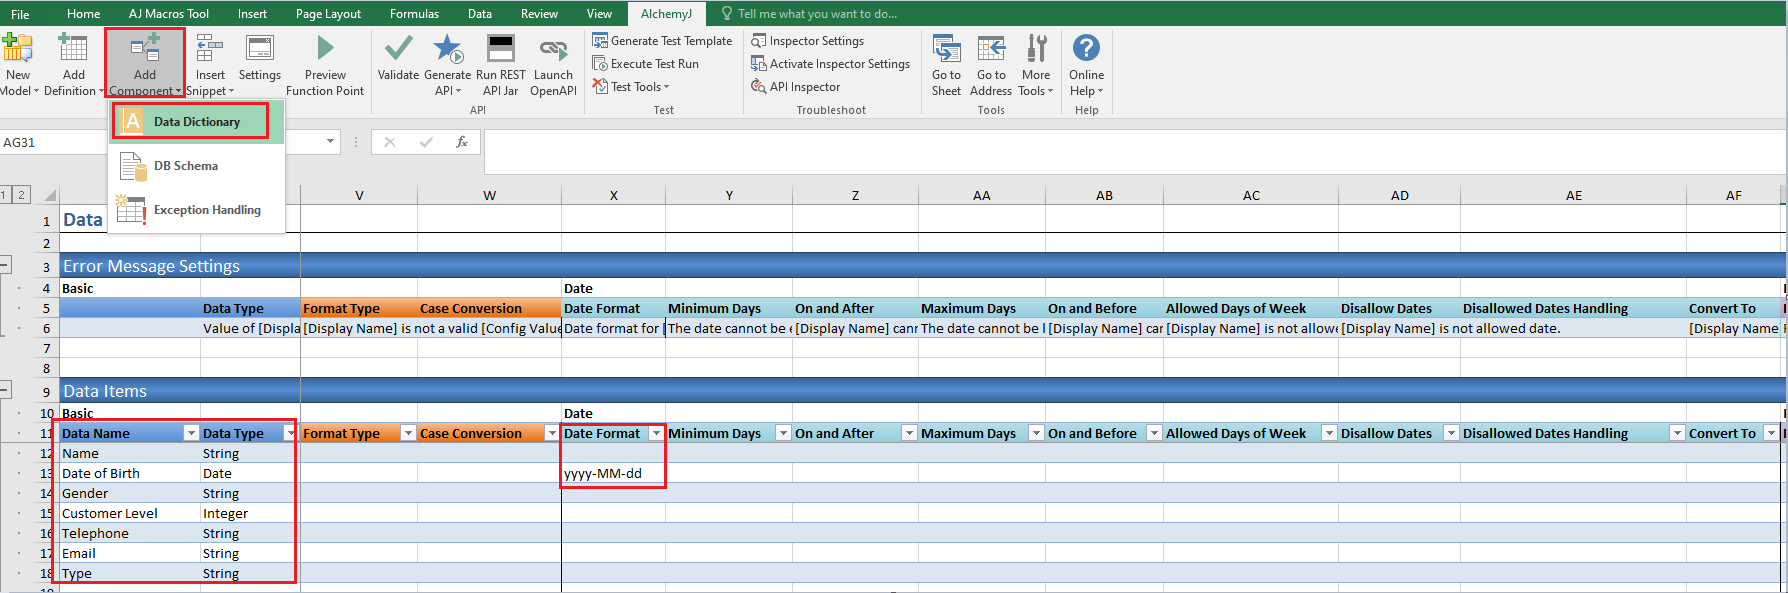Launch OpenAPI from the ribbon
The height and width of the screenshot is (593, 1788).
[x=553, y=50]
